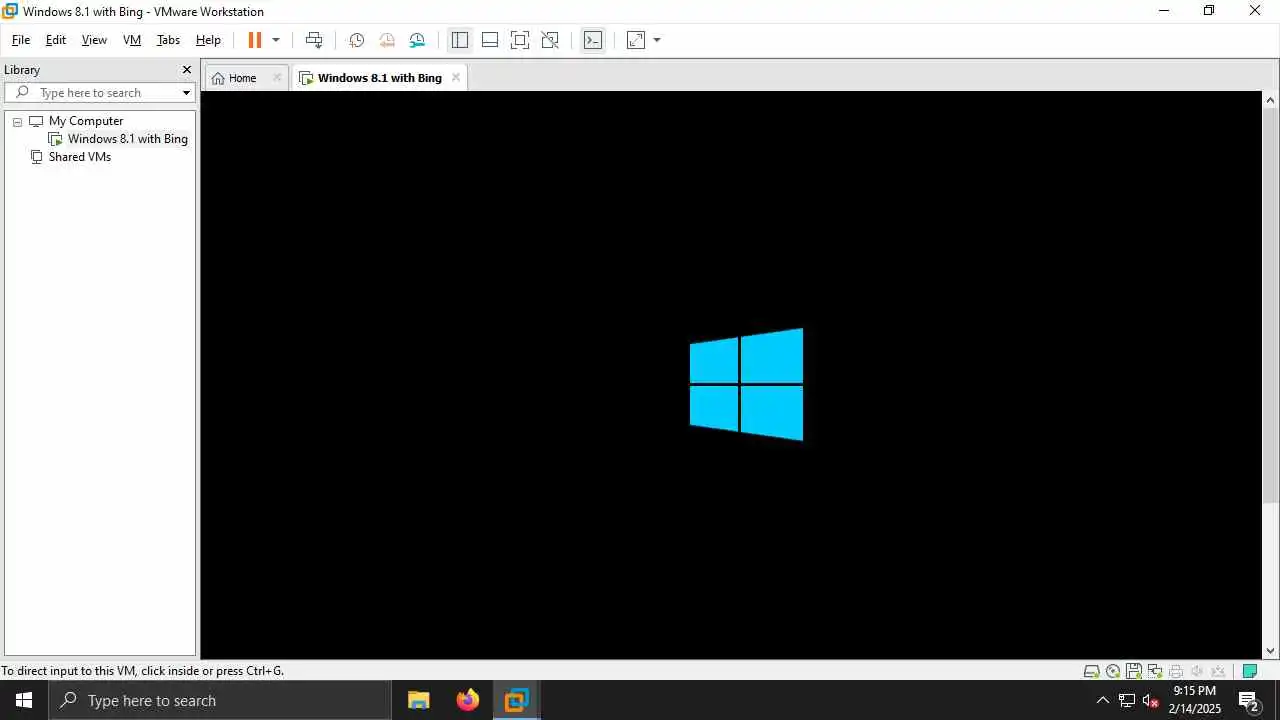Open the network tray icon
This screenshot has width=1280, height=720.
[1127, 700]
